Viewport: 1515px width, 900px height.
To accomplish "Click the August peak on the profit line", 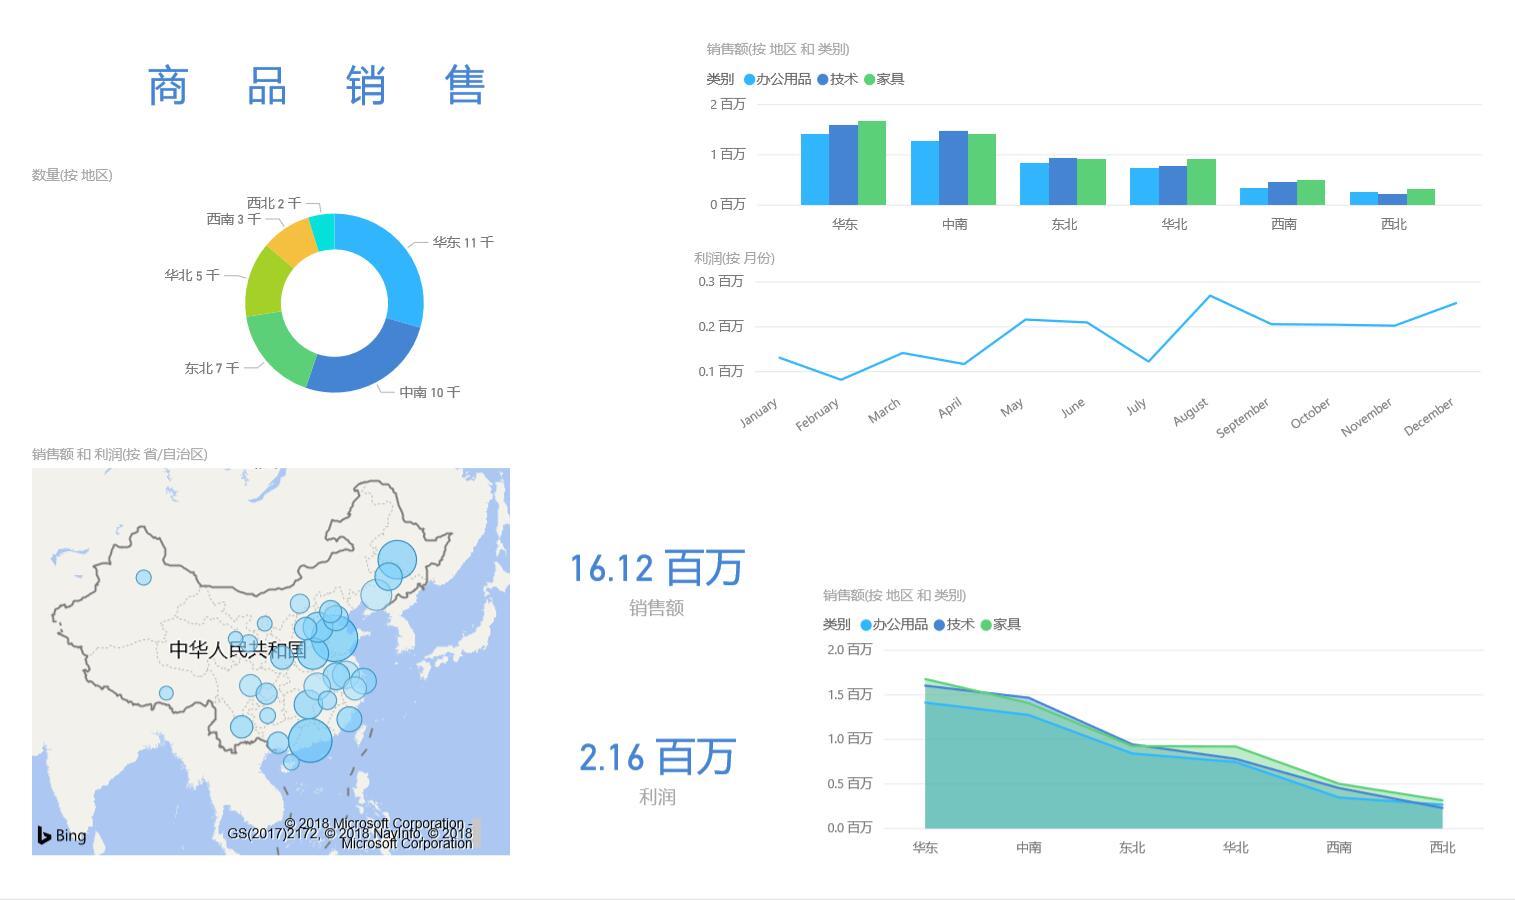I will click(x=1210, y=296).
